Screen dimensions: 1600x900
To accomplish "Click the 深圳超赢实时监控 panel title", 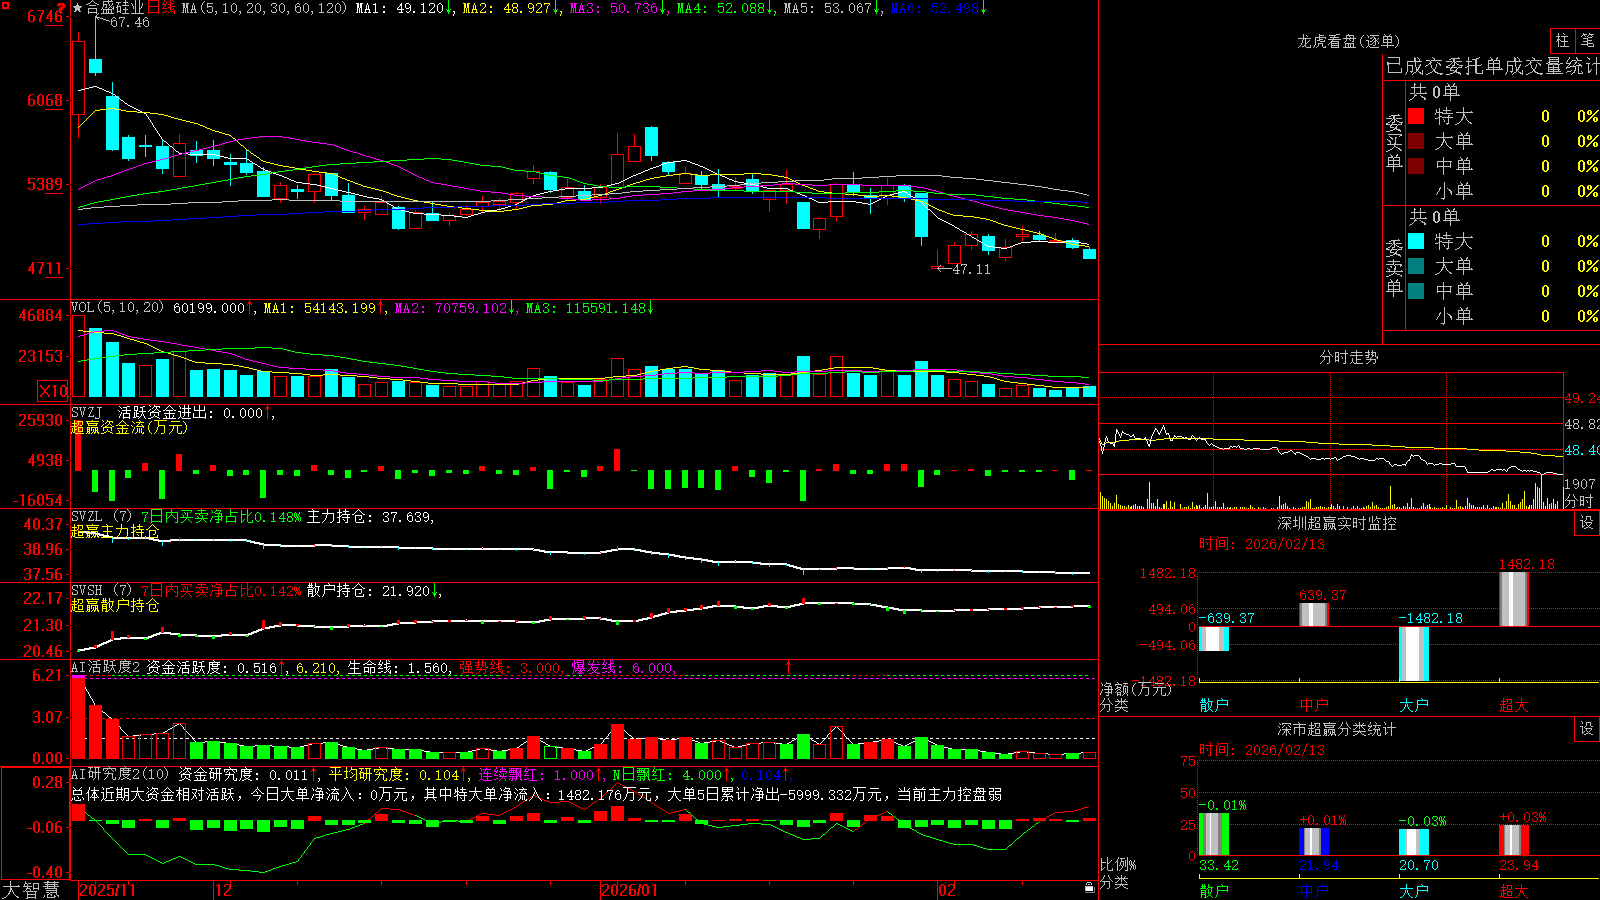I will tap(1337, 523).
